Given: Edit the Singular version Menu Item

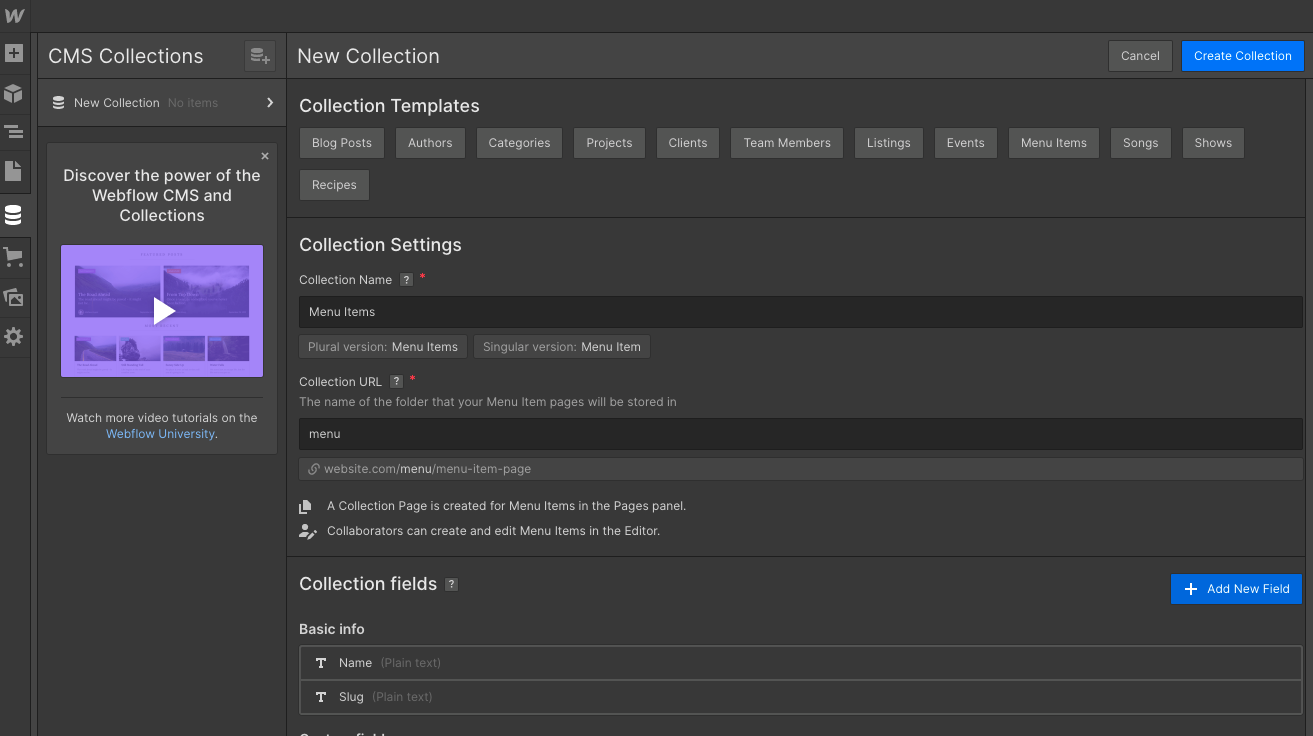Looking at the screenshot, I should [562, 347].
